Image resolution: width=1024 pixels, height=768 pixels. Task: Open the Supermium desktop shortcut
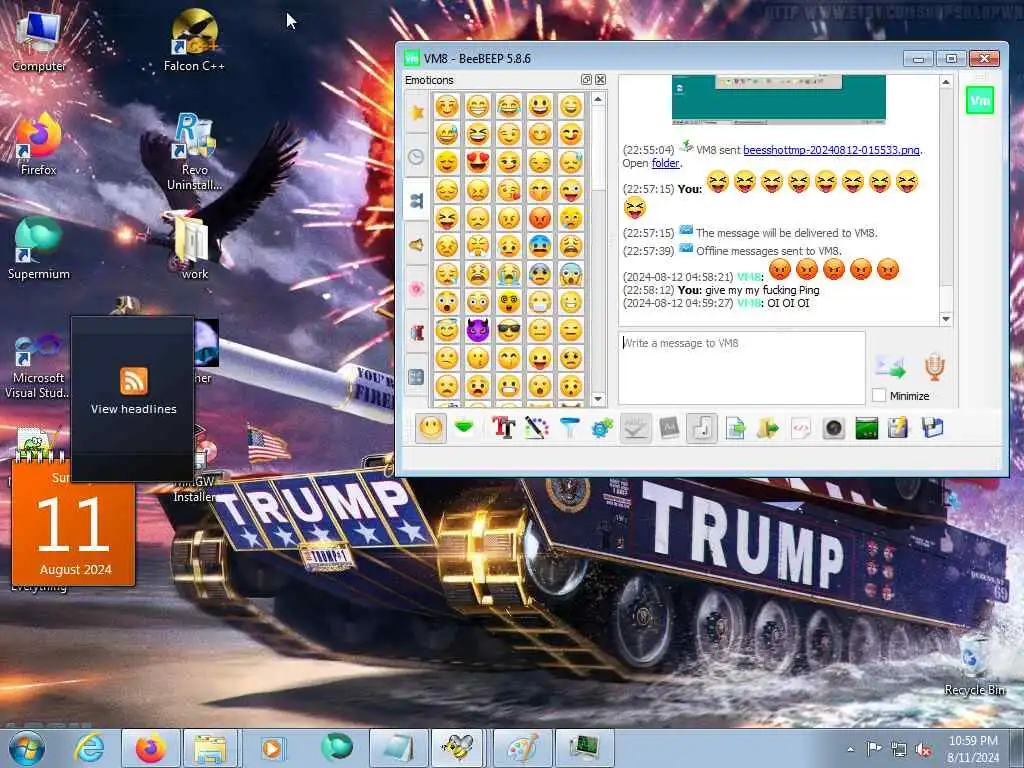pyautogui.click(x=39, y=248)
